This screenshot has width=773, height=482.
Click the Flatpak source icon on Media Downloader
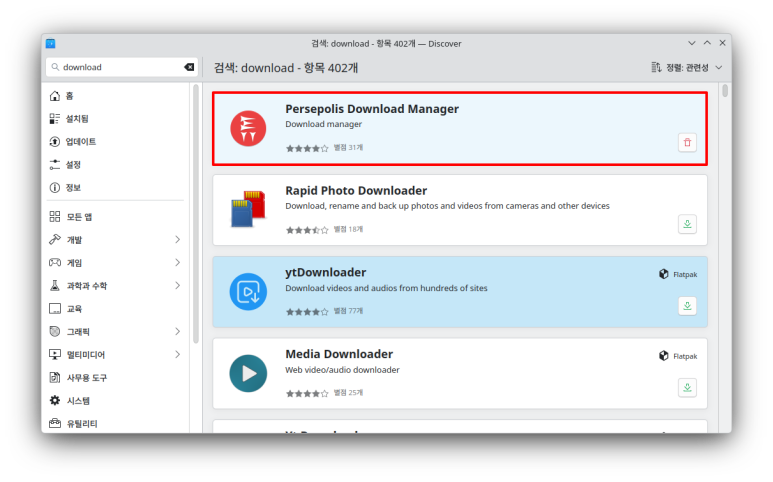[664, 356]
